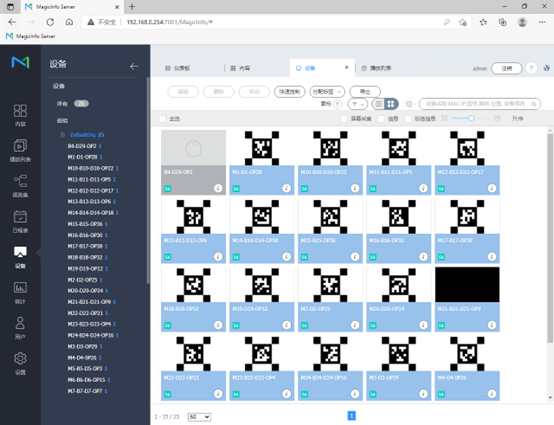
Task: Open the 内容 section in left sidebar
Action: pos(20,115)
